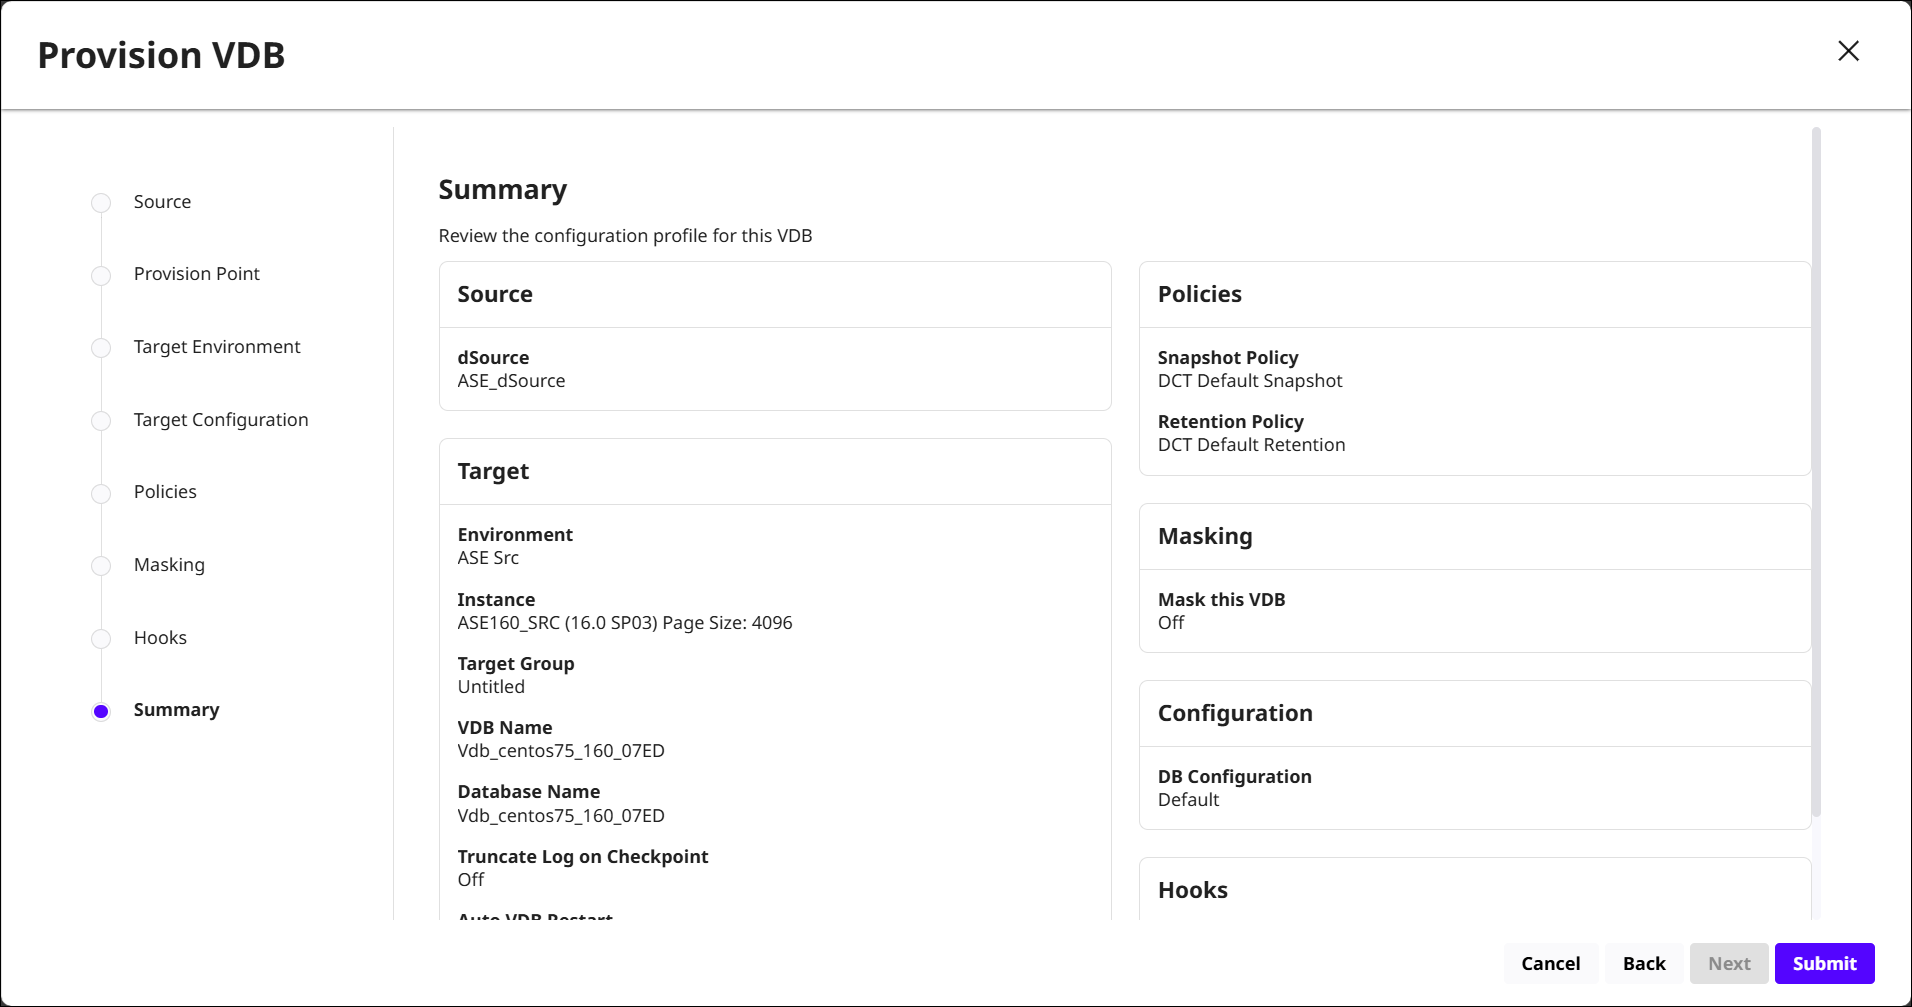
Task: Click the Masking step circle indicator
Action: (101, 566)
